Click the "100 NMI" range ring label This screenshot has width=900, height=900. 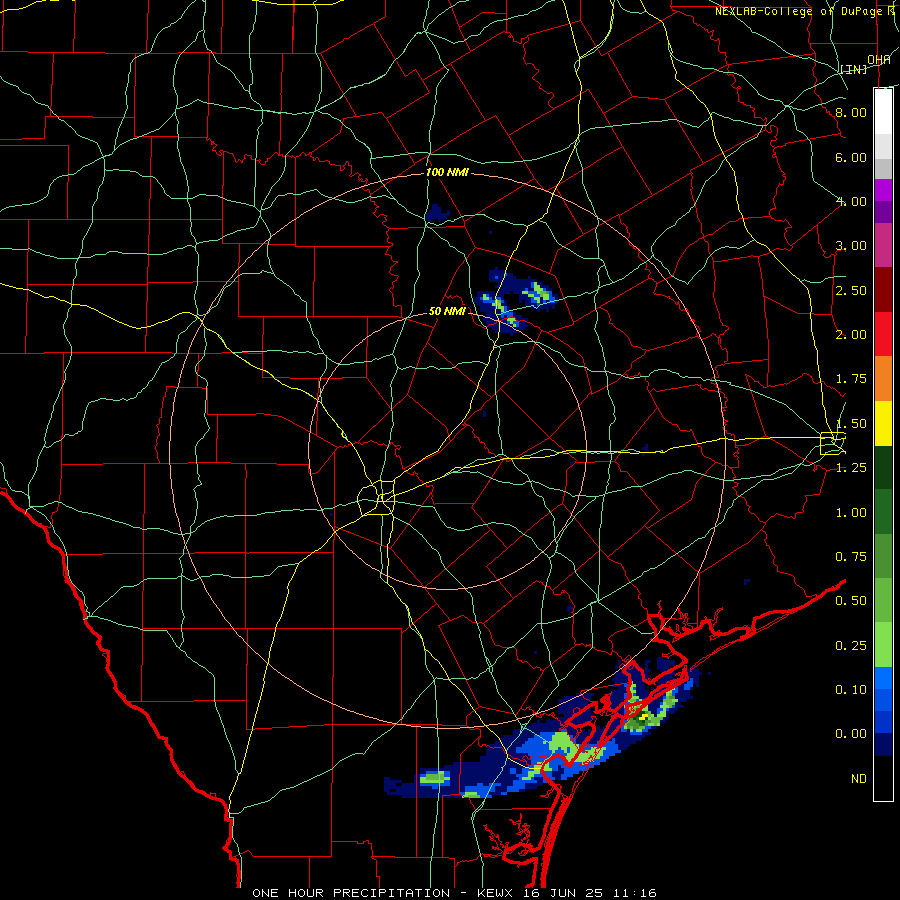[x=447, y=172]
